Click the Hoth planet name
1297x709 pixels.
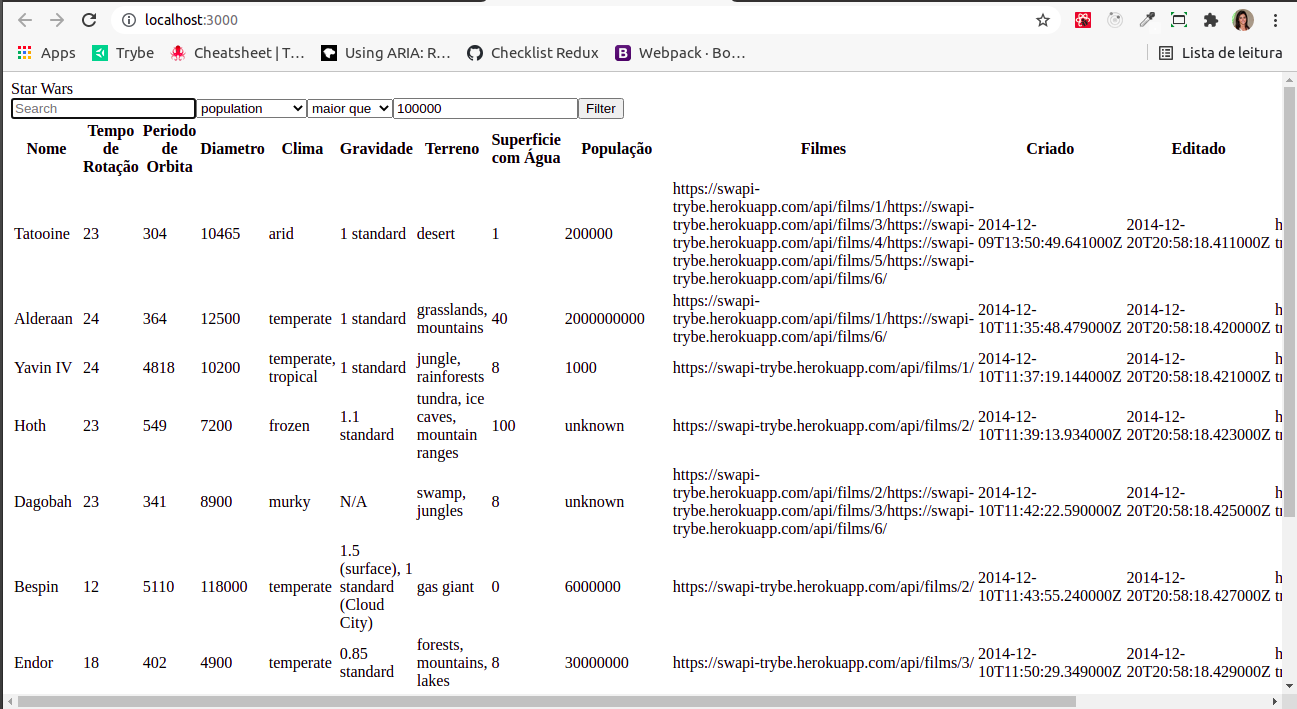tap(30, 426)
